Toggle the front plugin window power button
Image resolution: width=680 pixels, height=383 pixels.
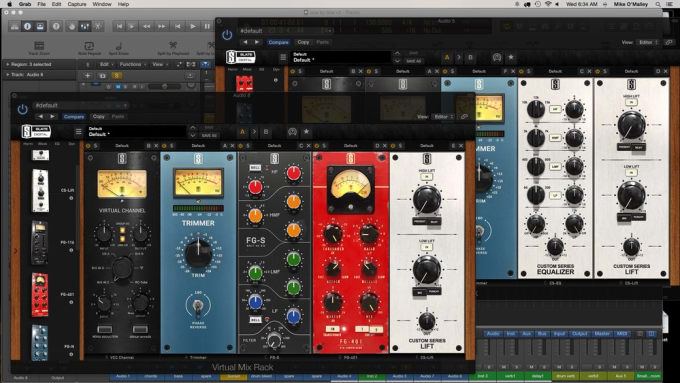click(23, 110)
